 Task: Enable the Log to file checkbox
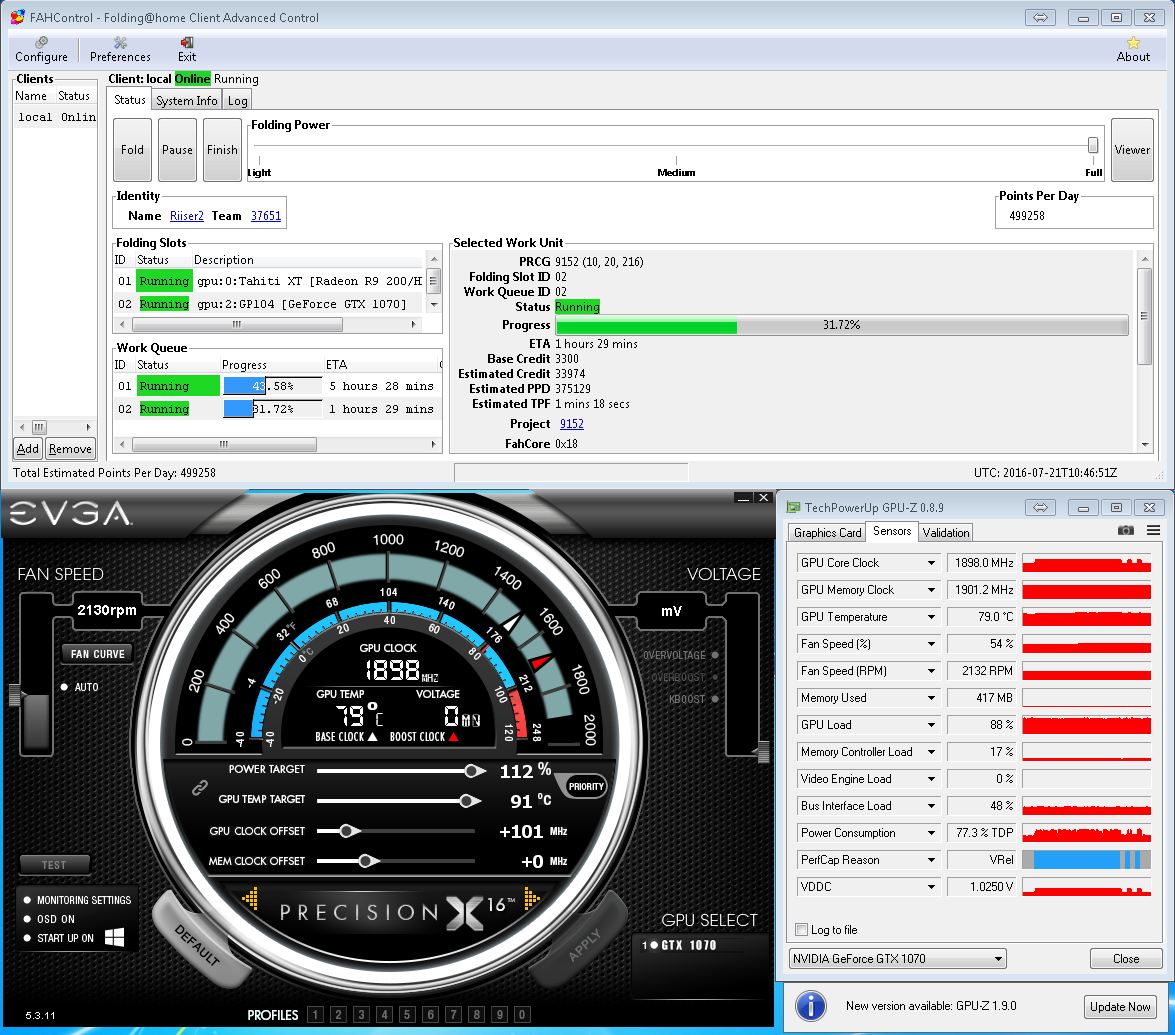(x=802, y=929)
